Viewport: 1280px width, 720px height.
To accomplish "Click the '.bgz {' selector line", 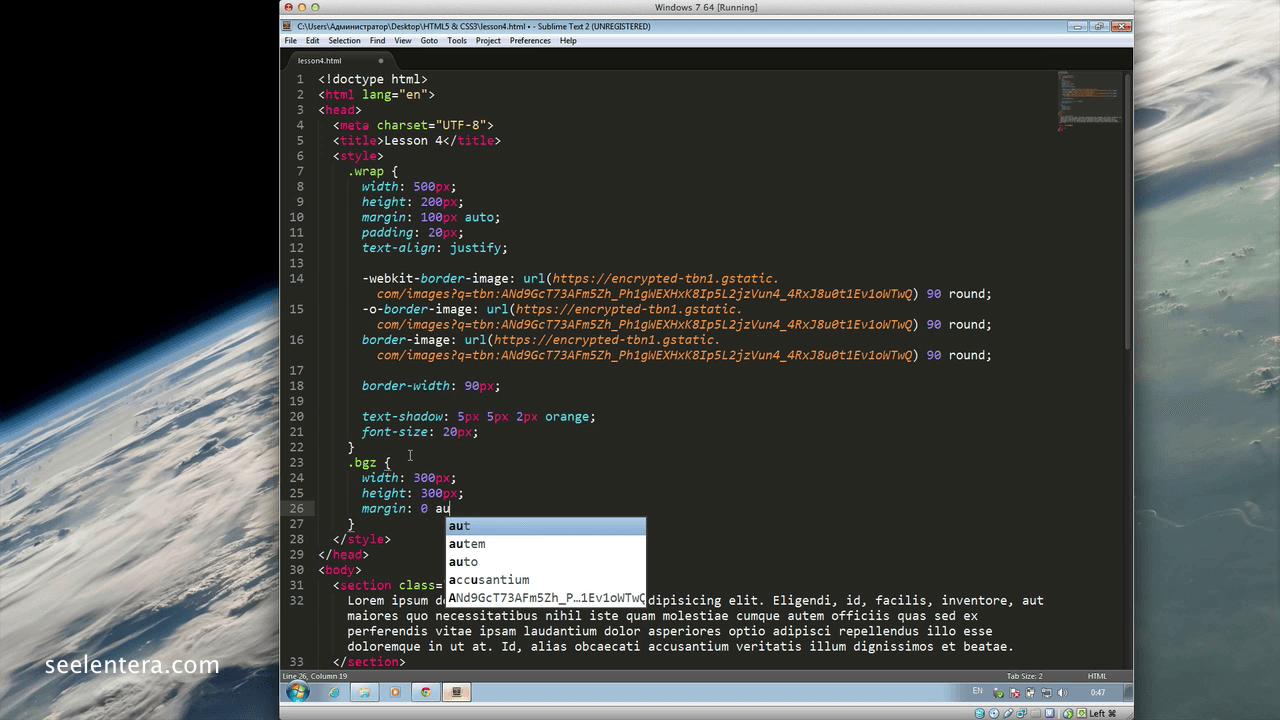I will pos(369,462).
